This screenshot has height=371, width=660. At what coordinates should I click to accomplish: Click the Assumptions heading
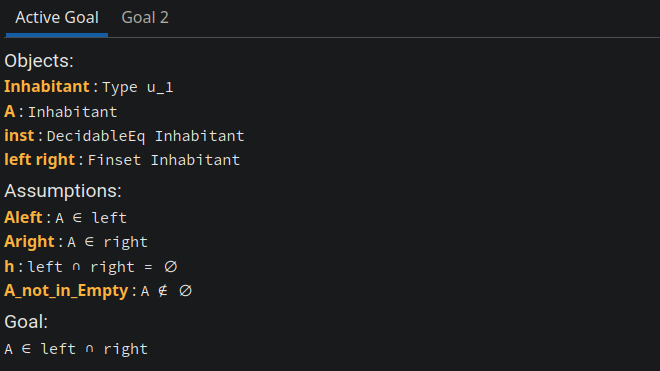coord(63,191)
